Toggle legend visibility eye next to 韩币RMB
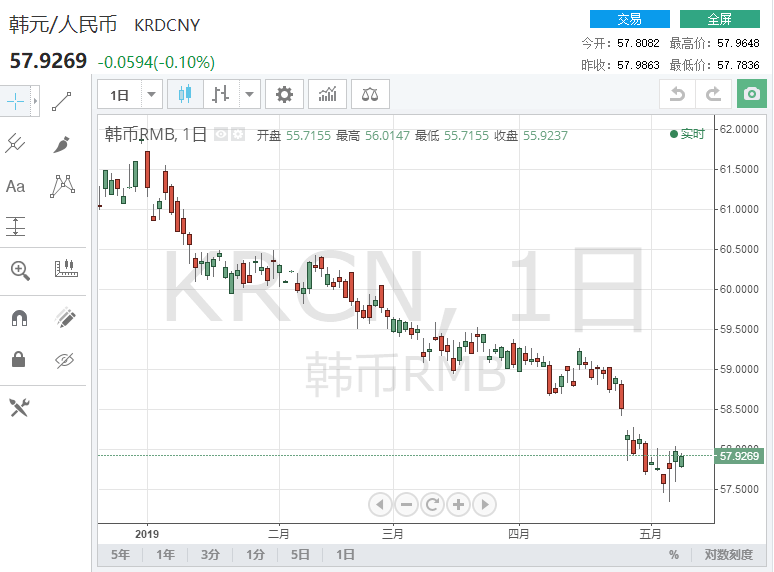This screenshot has width=774, height=572. tap(221, 134)
